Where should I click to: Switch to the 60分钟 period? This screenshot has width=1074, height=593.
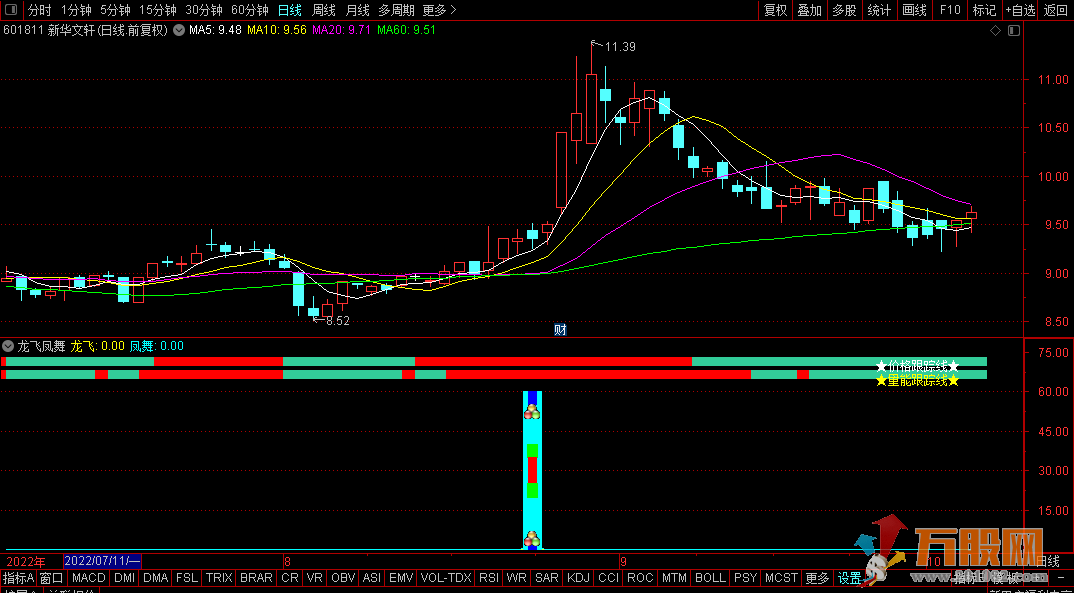pyautogui.click(x=249, y=10)
